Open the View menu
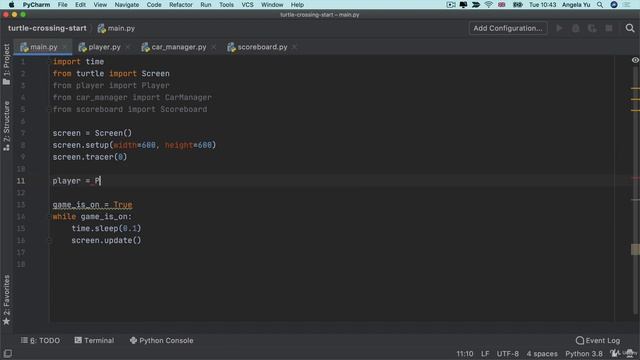 point(100,5)
